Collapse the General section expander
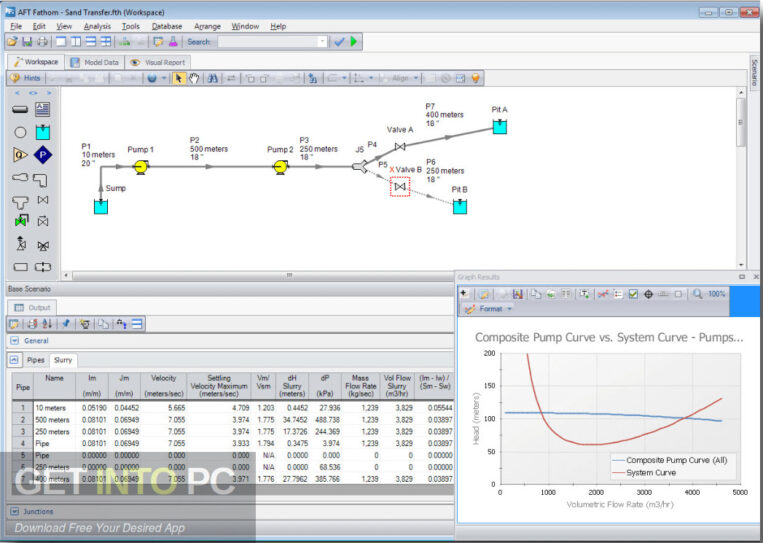This screenshot has height=543, width=763. 15,341
